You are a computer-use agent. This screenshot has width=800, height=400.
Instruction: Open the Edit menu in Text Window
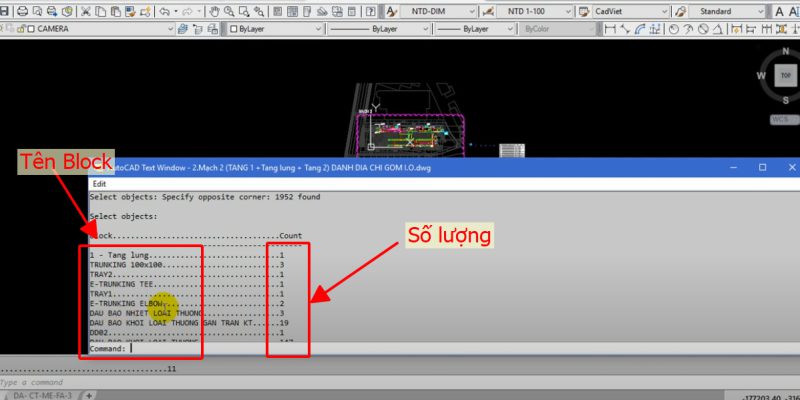[x=98, y=184]
